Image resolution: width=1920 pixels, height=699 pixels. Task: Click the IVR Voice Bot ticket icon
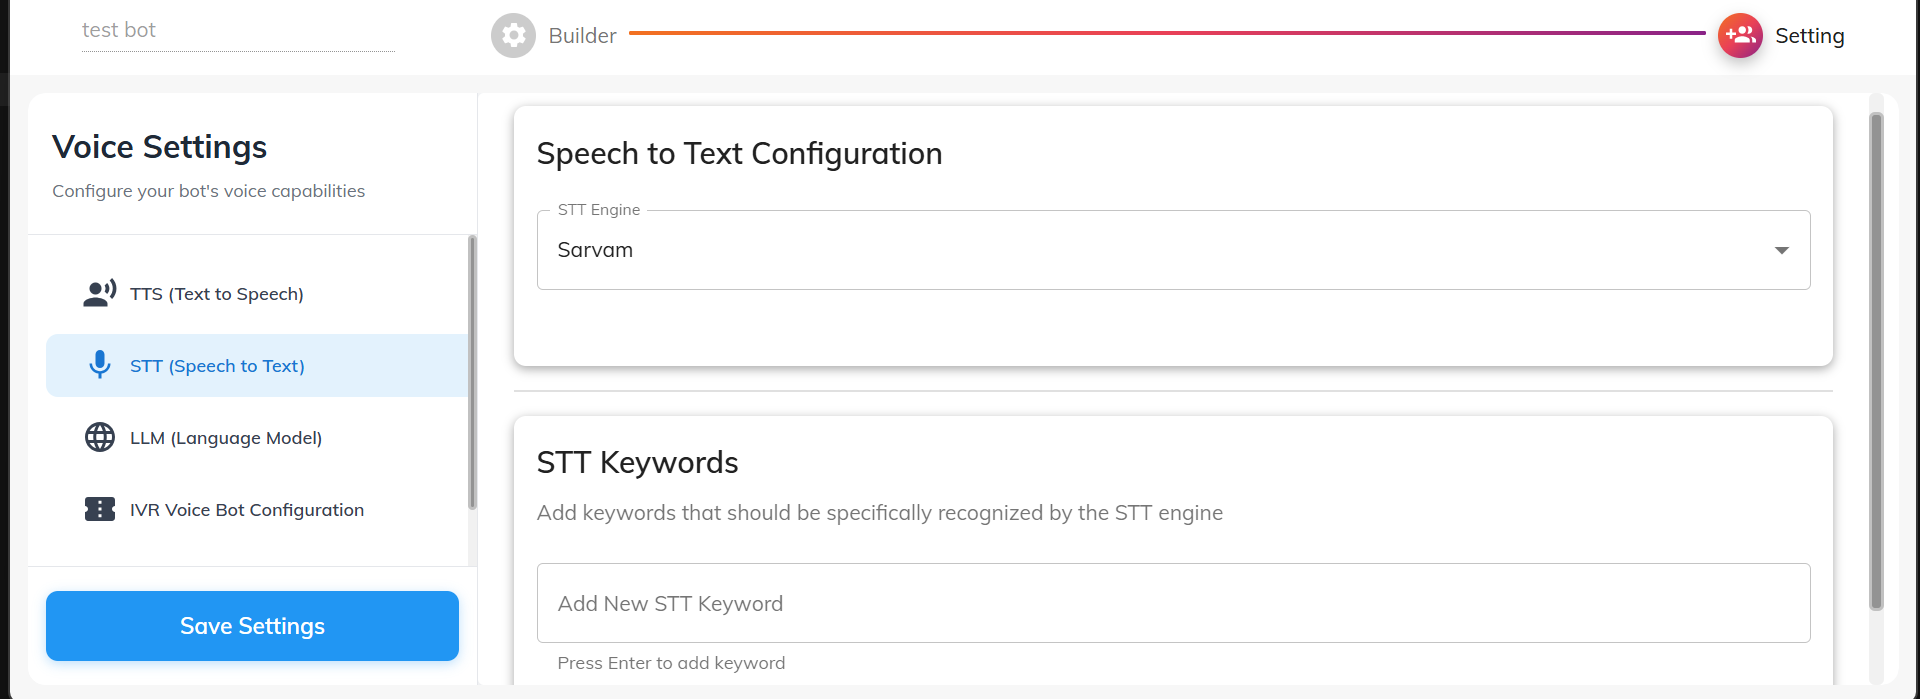tap(99, 509)
